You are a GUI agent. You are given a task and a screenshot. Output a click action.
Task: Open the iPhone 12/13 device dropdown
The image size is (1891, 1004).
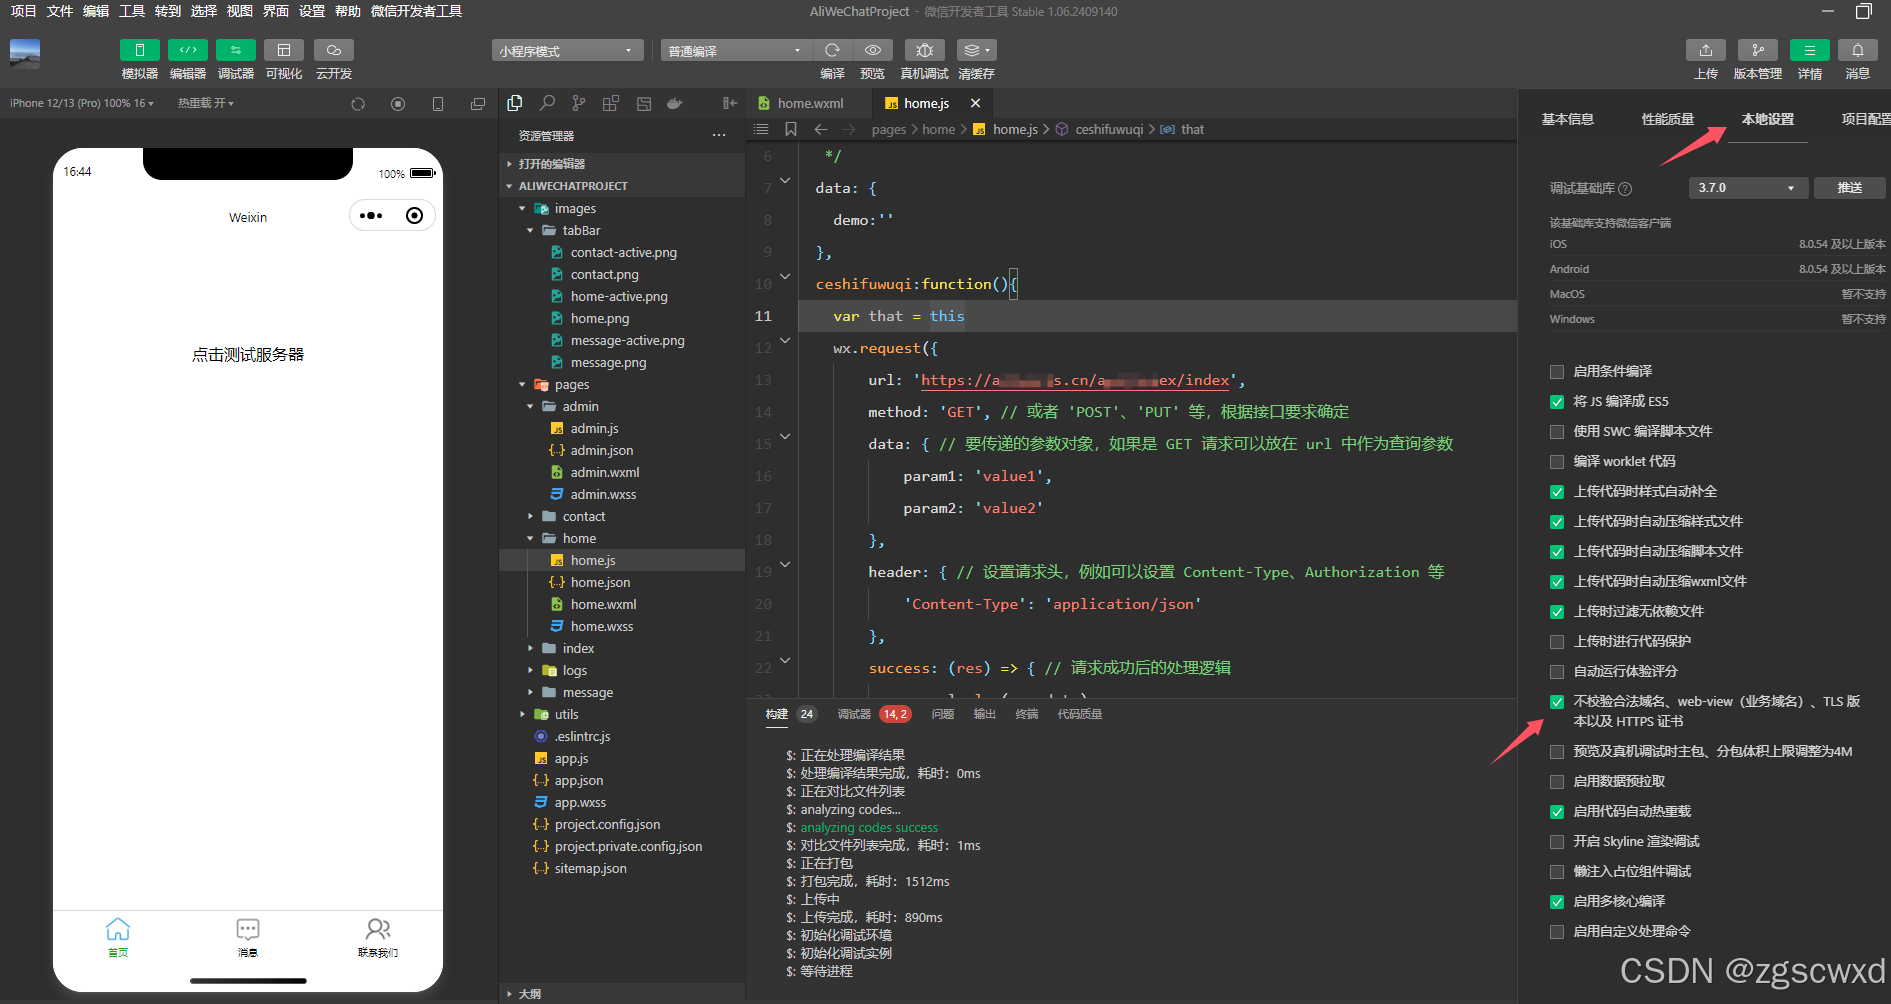[x=82, y=103]
